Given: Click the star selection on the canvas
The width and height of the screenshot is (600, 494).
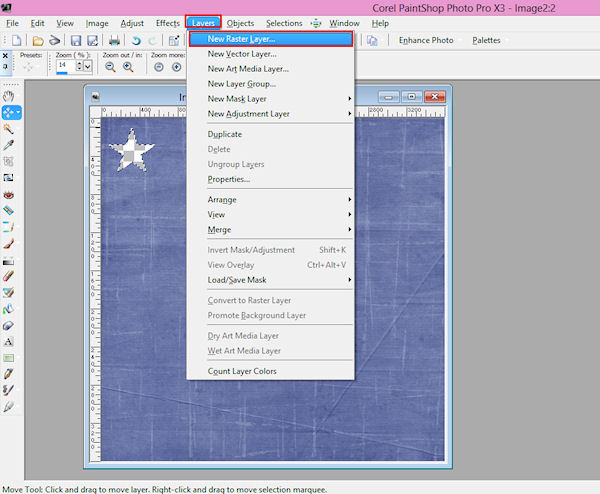Looking at the screenshot, I should [132, 150].
